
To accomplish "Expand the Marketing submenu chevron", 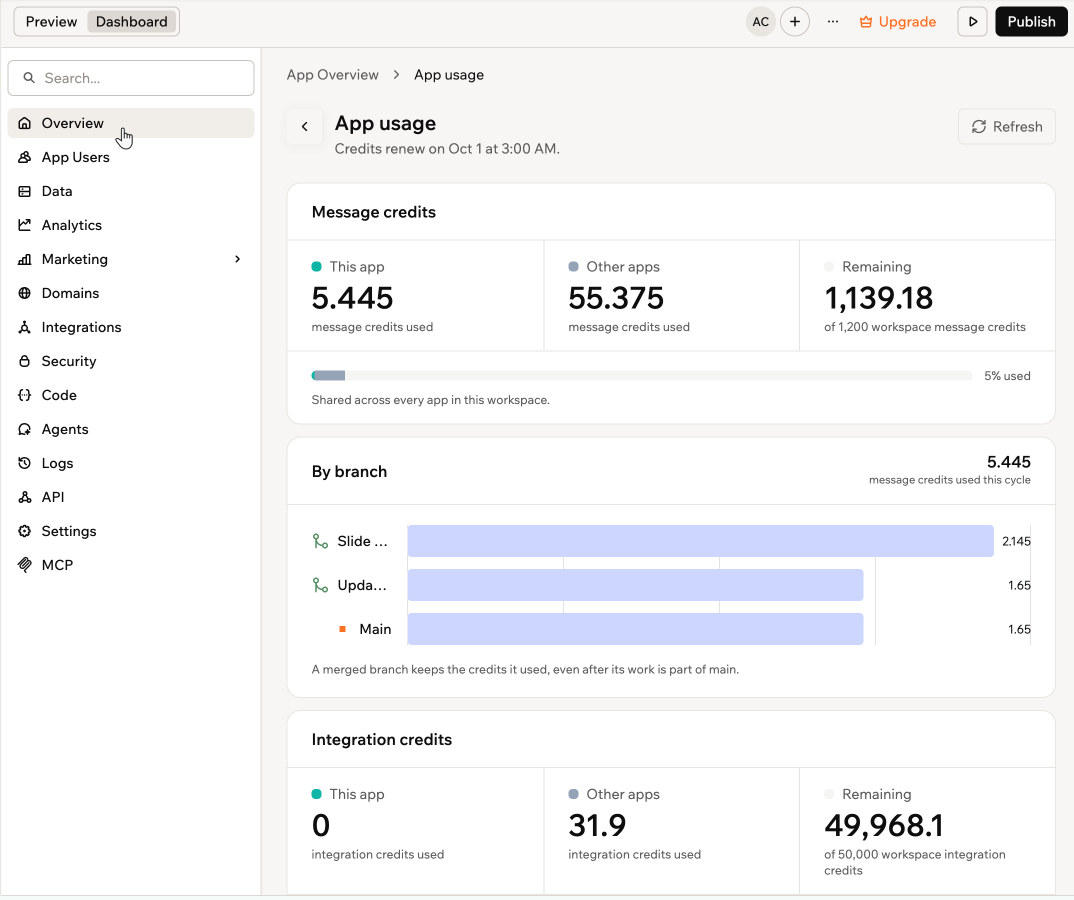I will tap(238, 259).
